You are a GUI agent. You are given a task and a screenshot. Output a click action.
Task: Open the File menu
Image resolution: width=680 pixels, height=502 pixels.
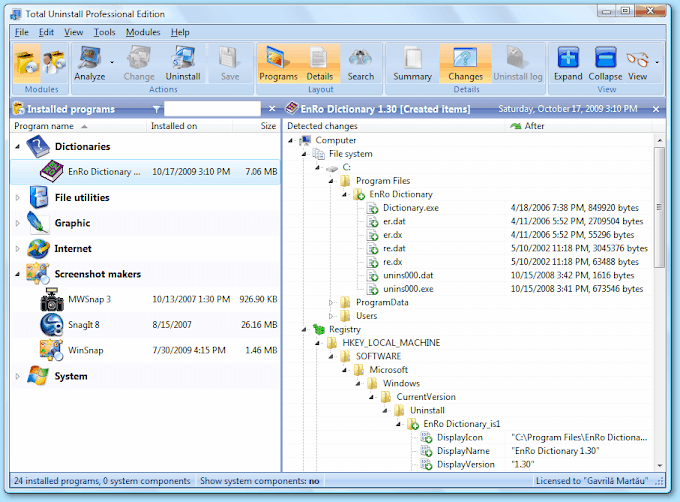(x=21, y=32)
